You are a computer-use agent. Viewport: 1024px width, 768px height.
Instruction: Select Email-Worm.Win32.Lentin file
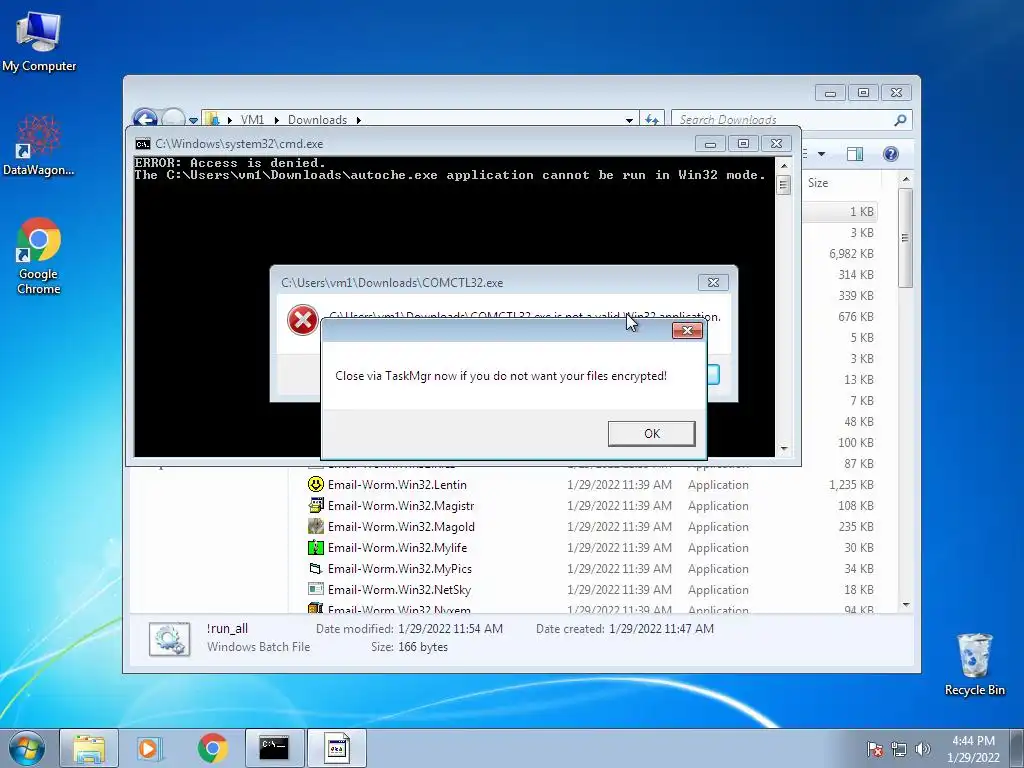tap(397, 485)
